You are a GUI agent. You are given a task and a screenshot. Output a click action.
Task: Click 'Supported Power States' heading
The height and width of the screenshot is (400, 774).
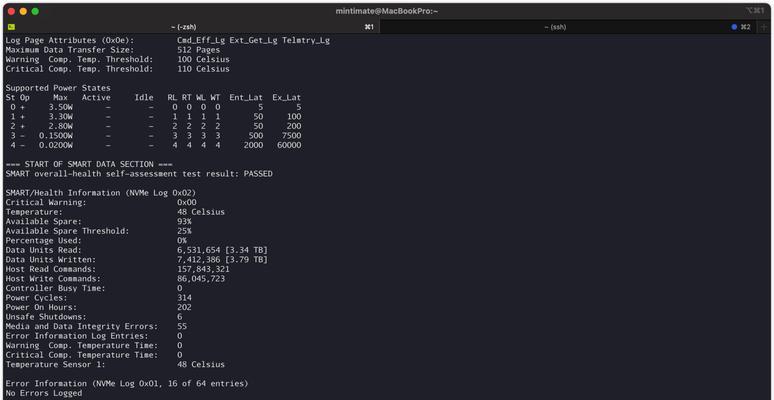58,88
